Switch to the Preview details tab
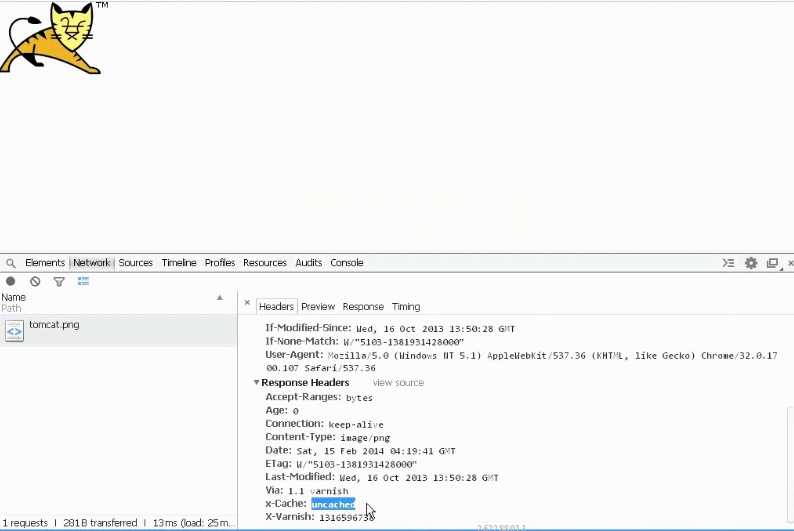 [x=318, y=307]
